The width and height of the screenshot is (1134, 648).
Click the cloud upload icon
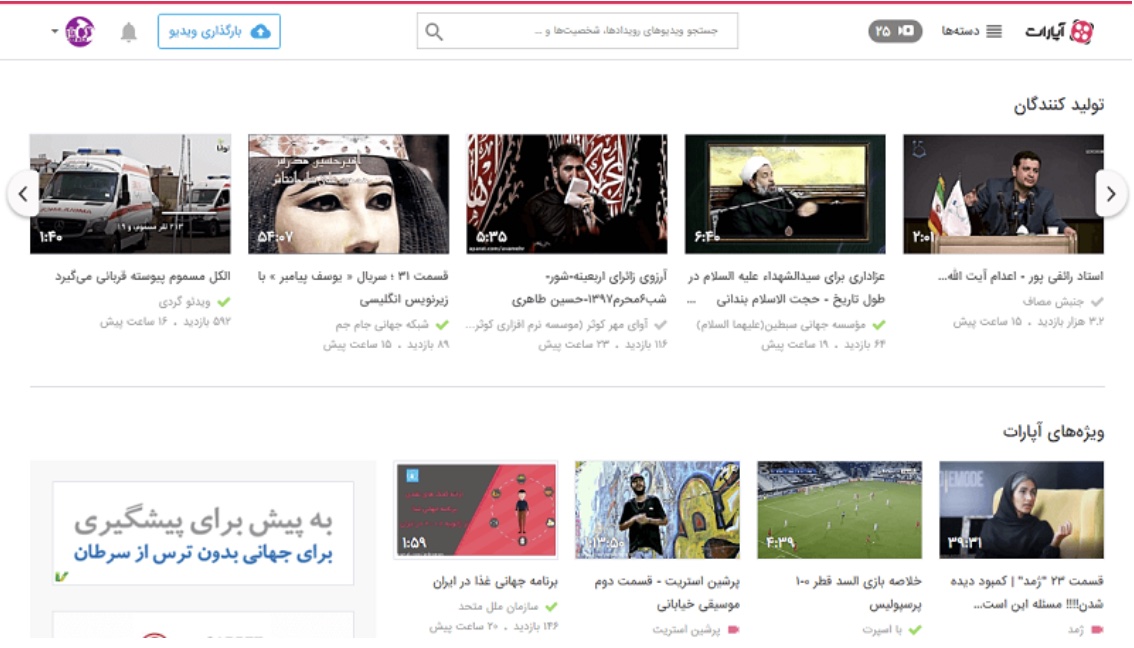tap(263, 30)
